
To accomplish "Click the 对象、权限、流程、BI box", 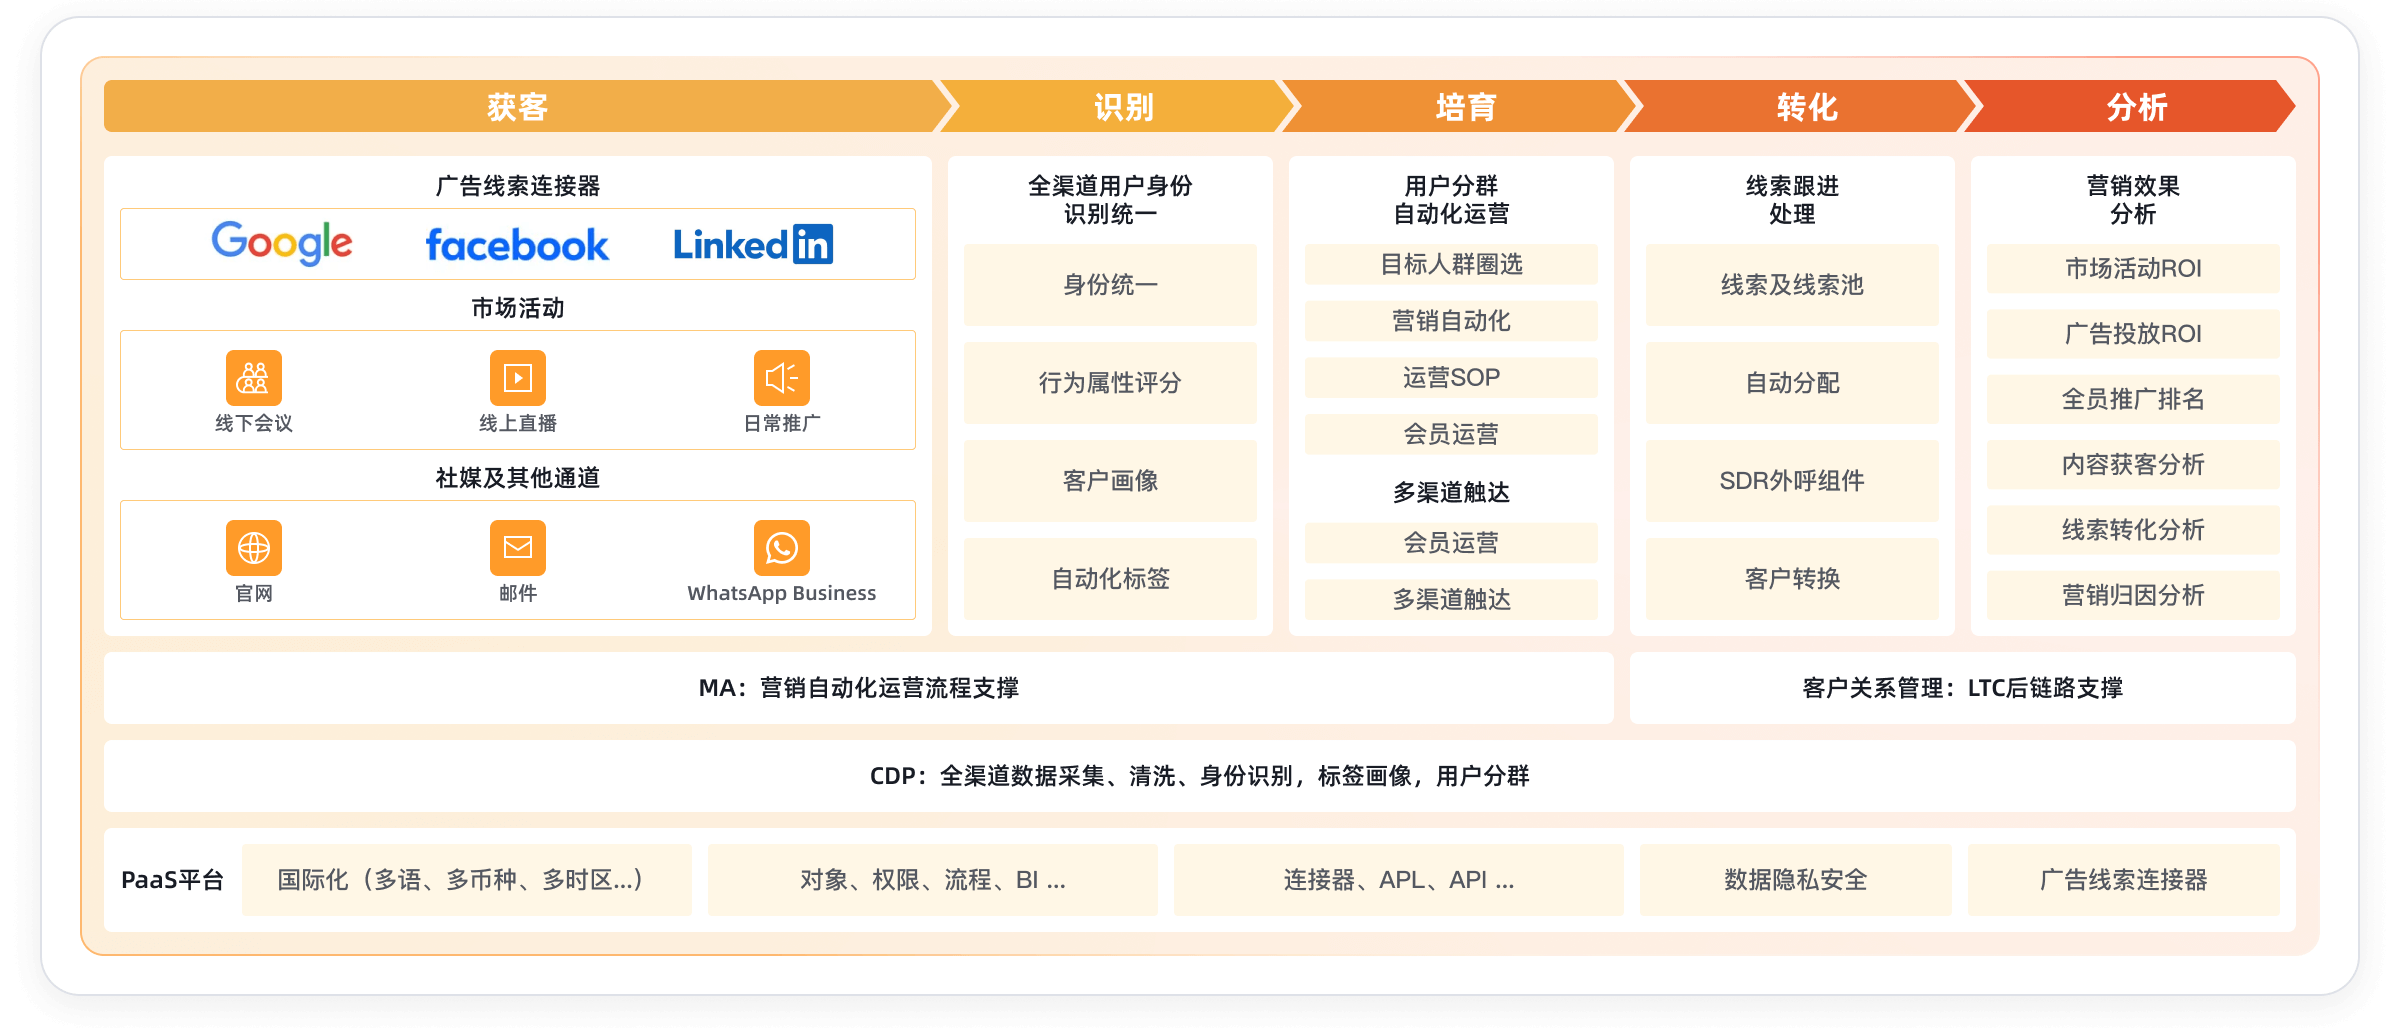I will click(x=933, y=880).
